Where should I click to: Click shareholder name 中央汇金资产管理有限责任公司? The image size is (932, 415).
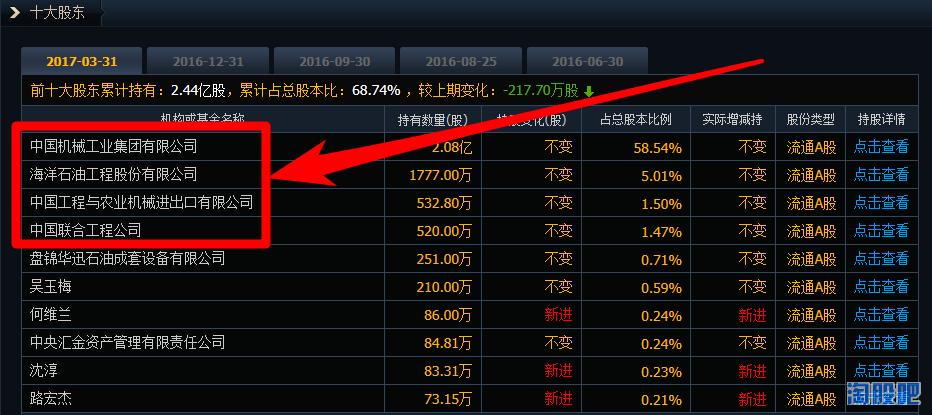(x=128, y=342)
